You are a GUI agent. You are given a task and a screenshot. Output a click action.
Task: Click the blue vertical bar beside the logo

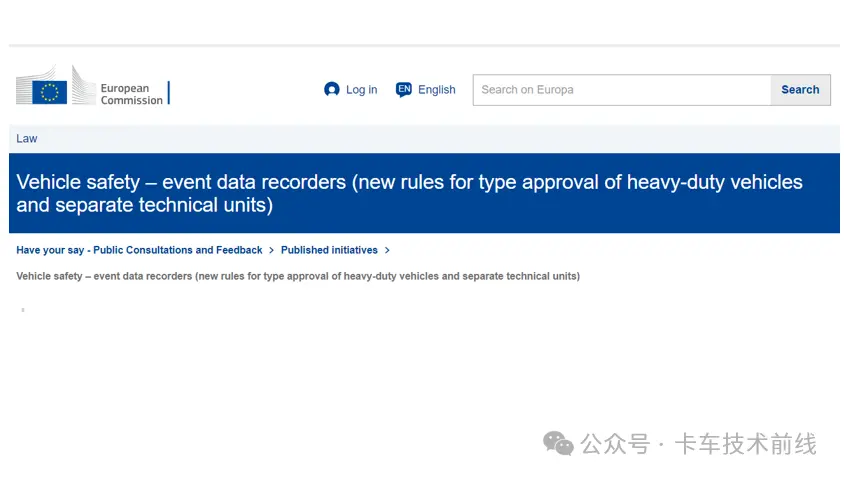[x=169, y=93]
